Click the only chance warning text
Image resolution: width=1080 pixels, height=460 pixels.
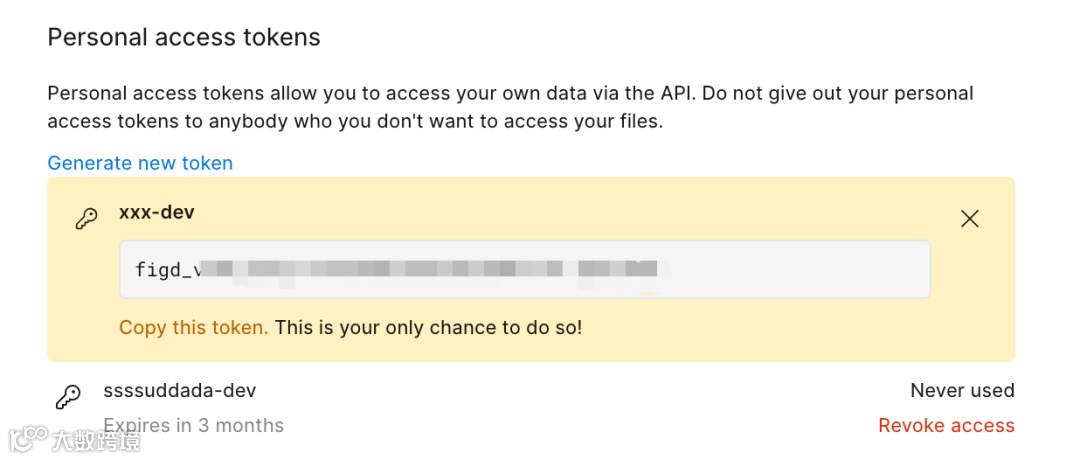point(428,327)
